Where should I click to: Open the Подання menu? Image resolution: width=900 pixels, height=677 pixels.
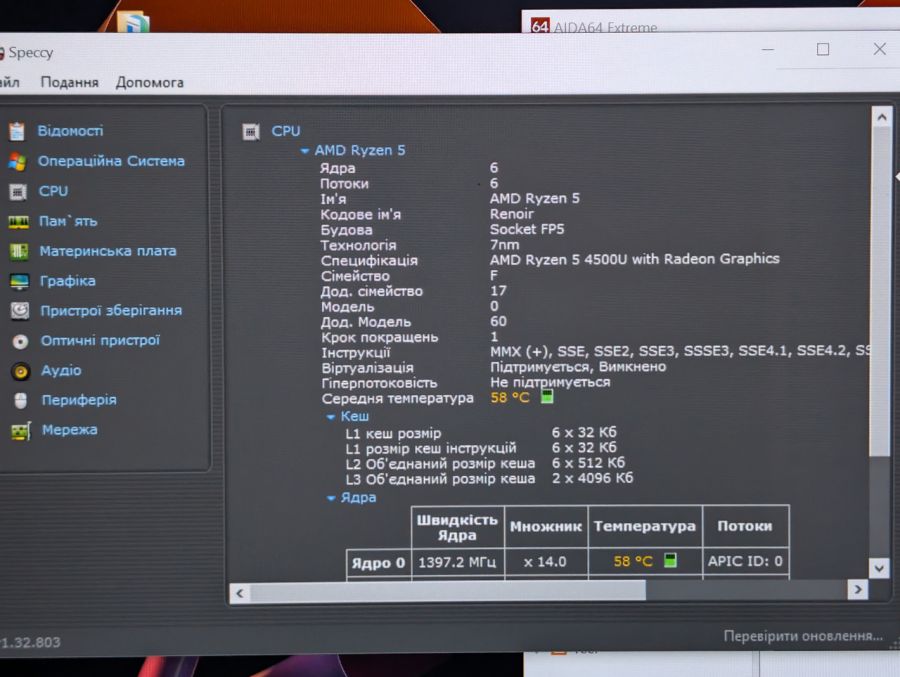[69, 83]
